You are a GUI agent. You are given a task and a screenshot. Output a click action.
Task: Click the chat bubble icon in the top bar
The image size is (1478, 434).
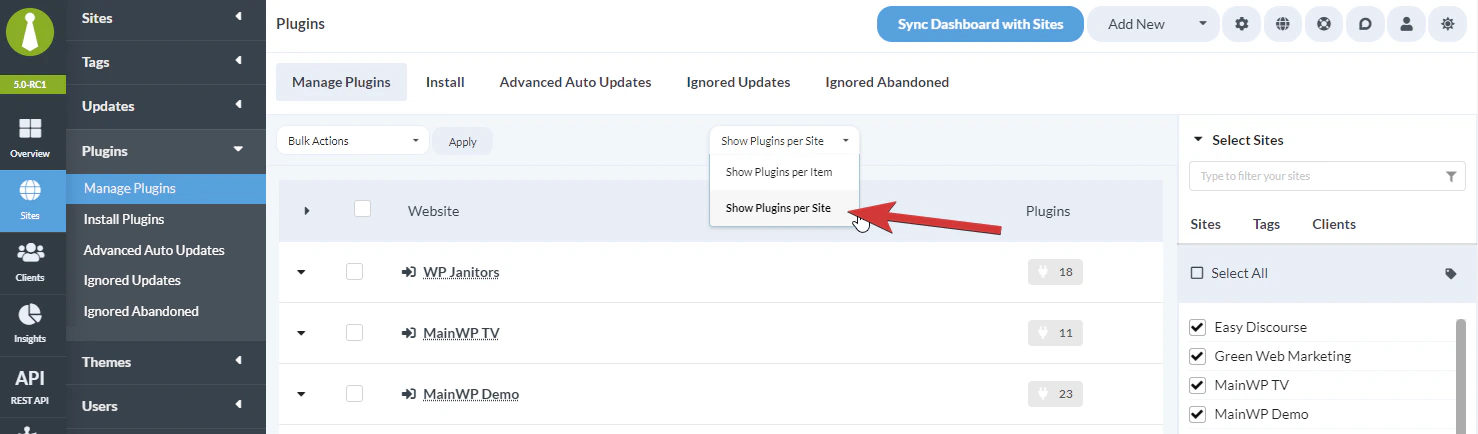pyautogui.click(x=1365, y=24)
